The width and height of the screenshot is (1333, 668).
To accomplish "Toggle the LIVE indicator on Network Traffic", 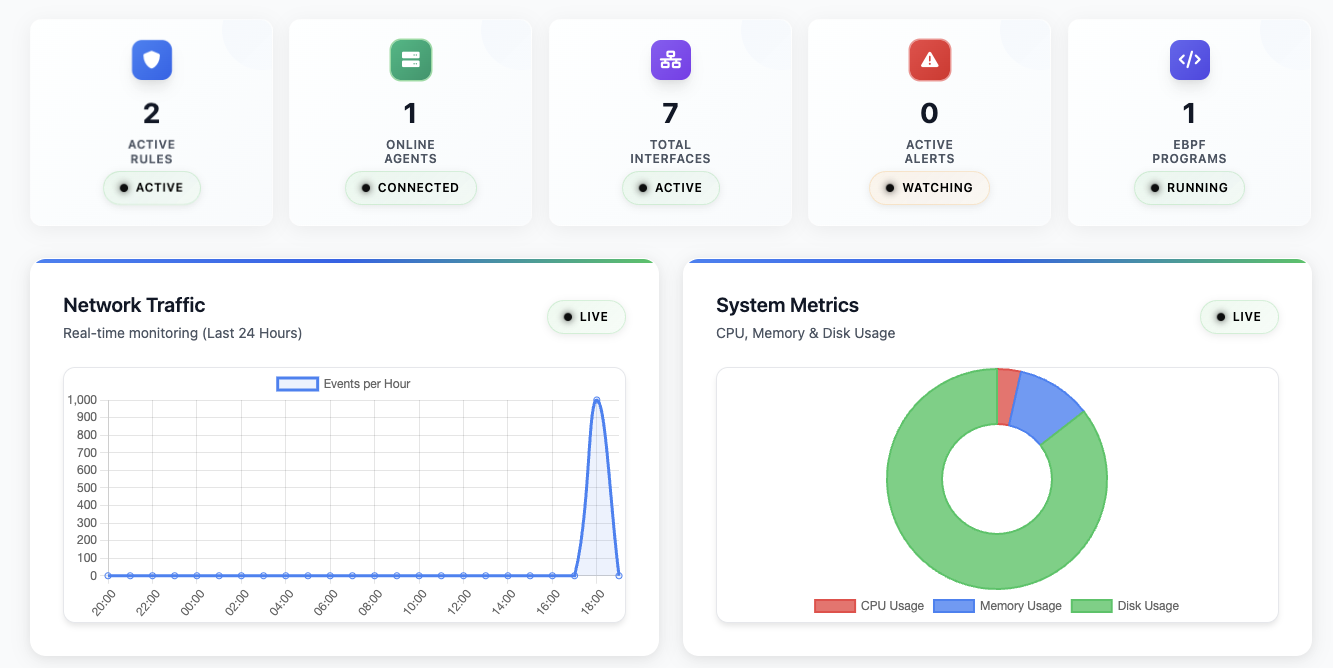I will (586, 316).
